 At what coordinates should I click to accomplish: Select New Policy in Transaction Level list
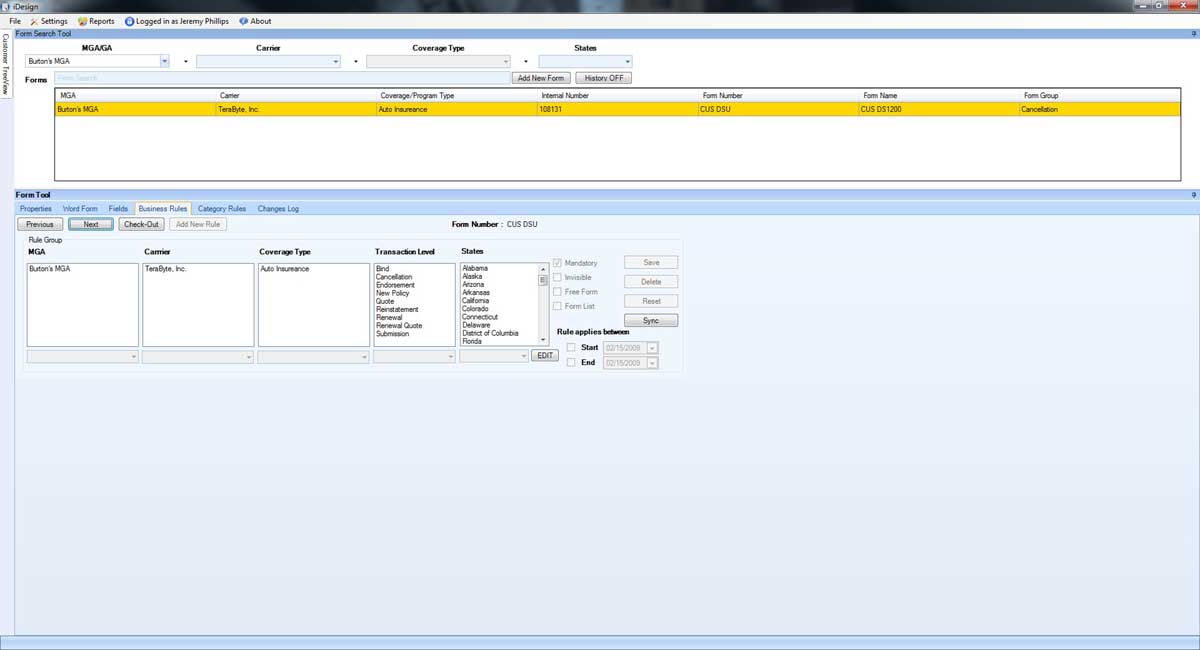[x=393, y=293]
